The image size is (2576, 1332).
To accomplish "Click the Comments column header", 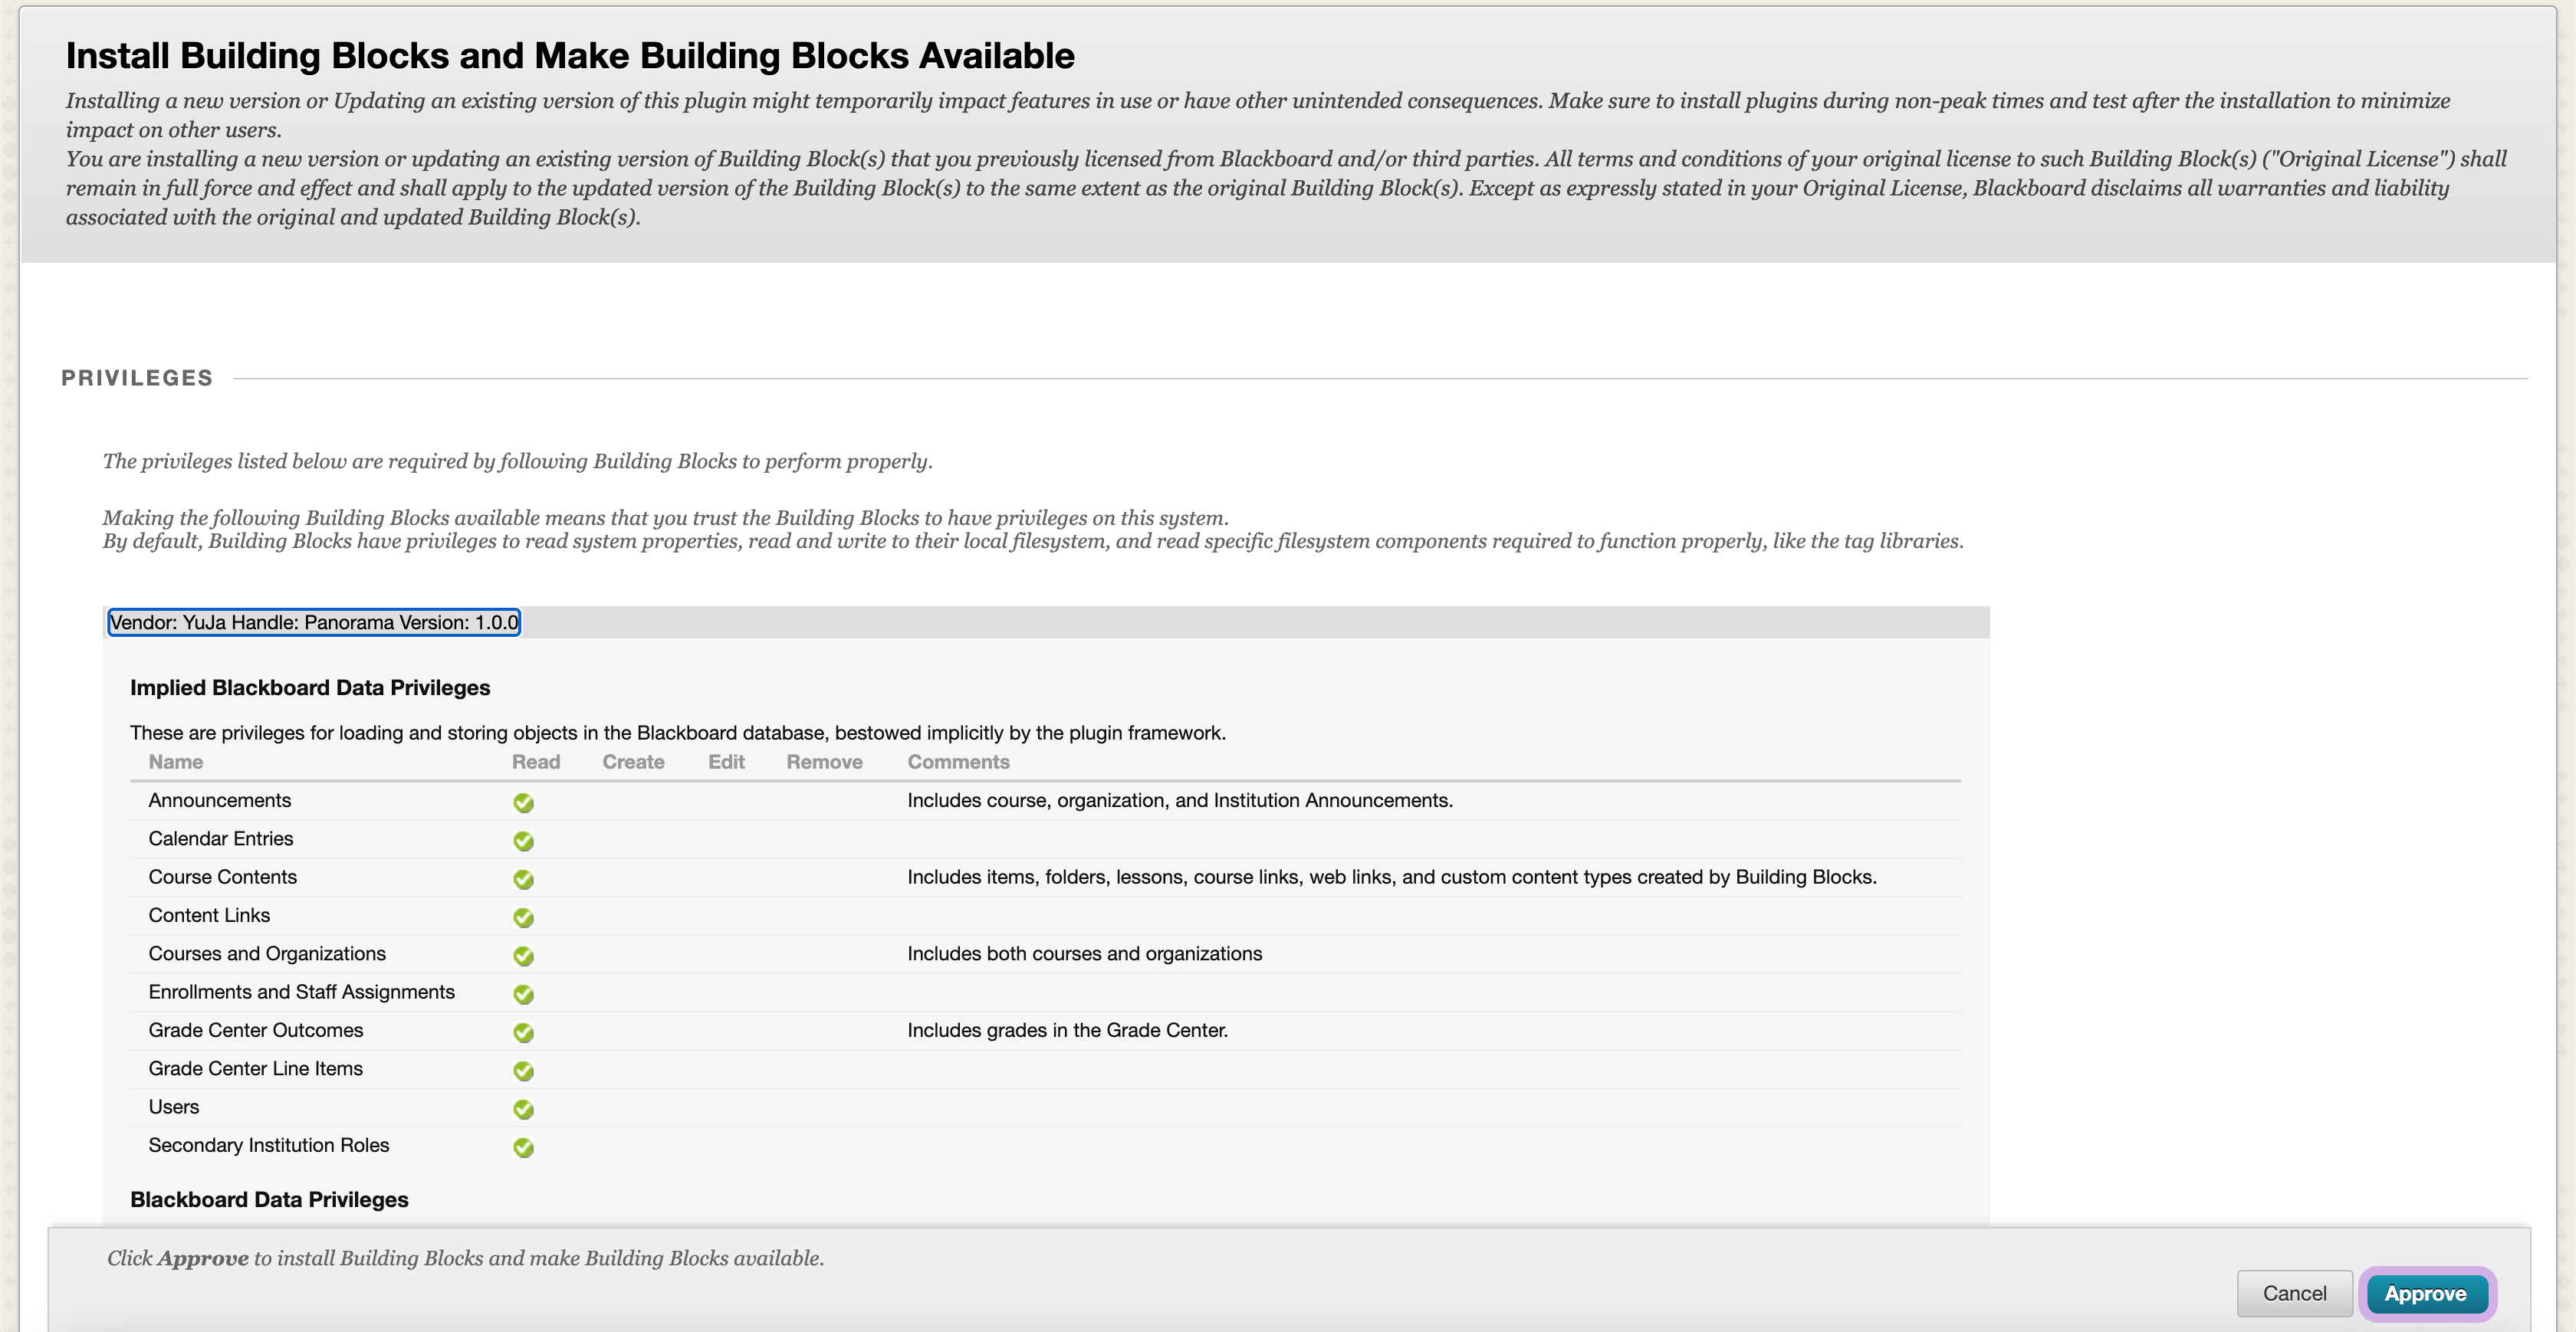I will (x=958, y=762).
